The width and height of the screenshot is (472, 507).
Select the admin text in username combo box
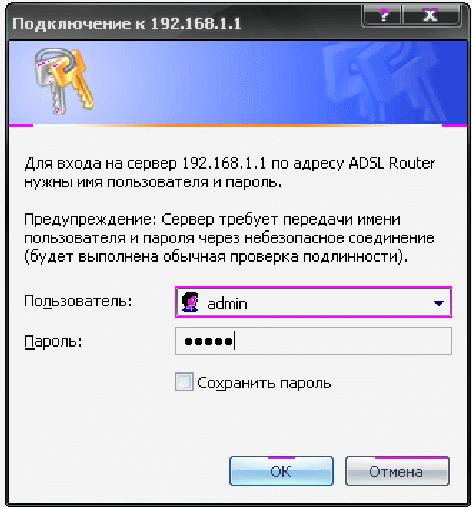[x=227, y=304]
